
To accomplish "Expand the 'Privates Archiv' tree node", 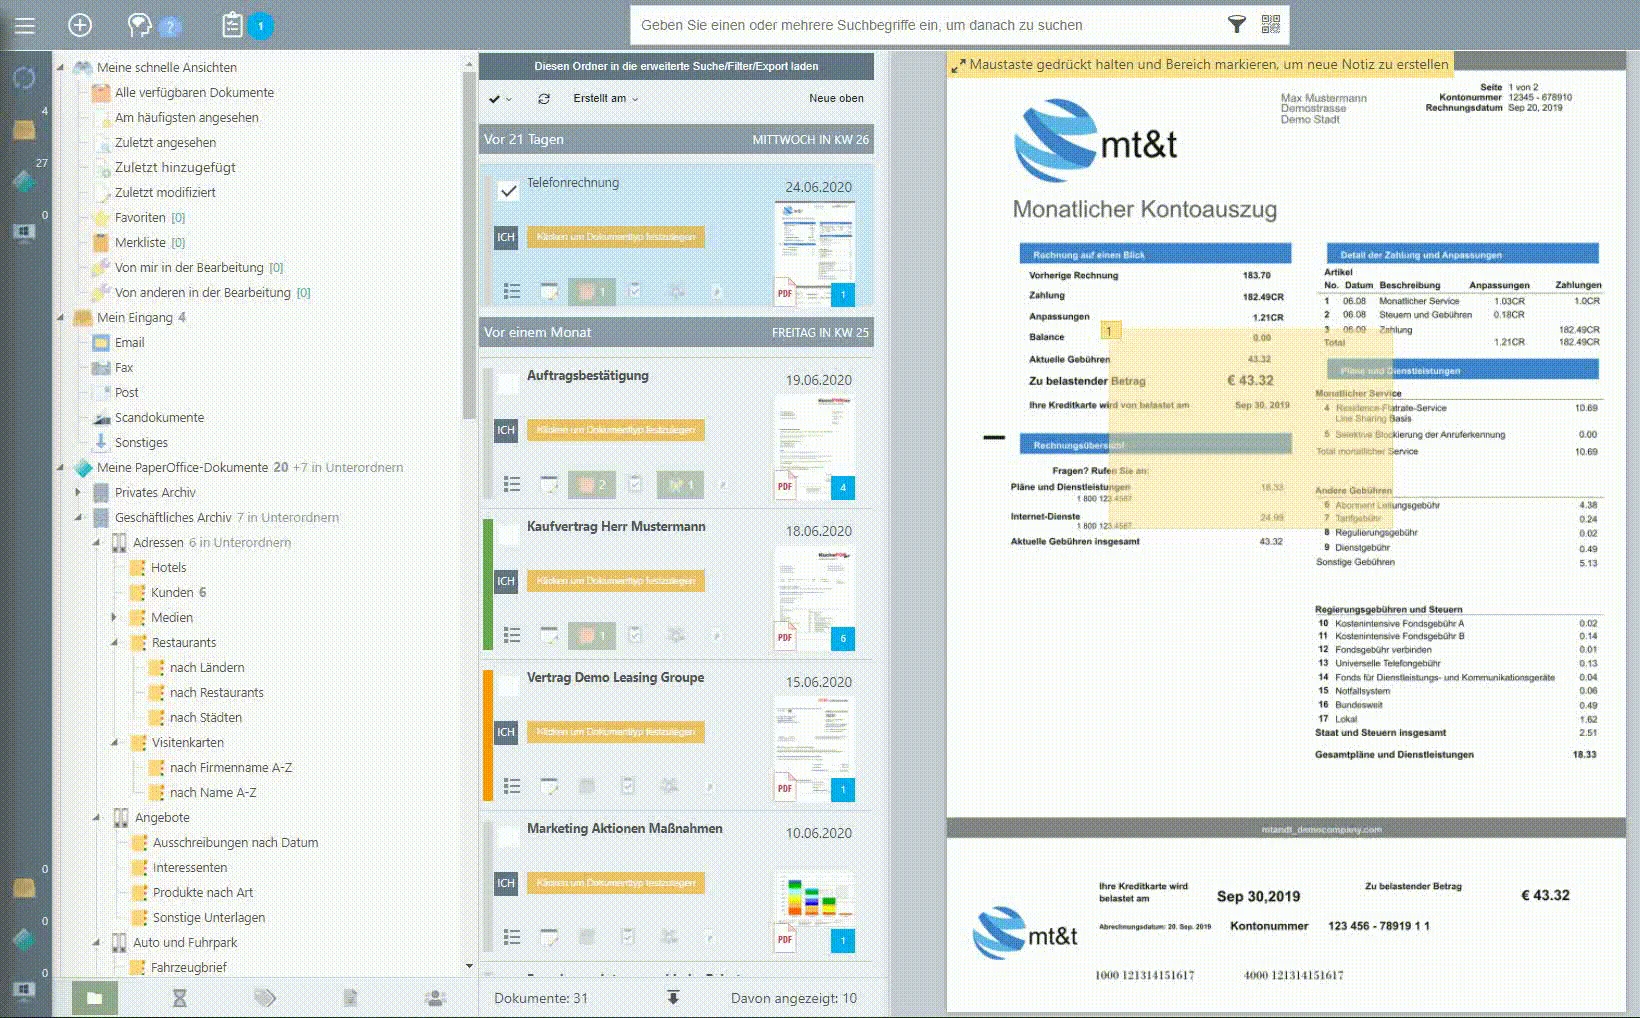I will [x=78, y=493].
